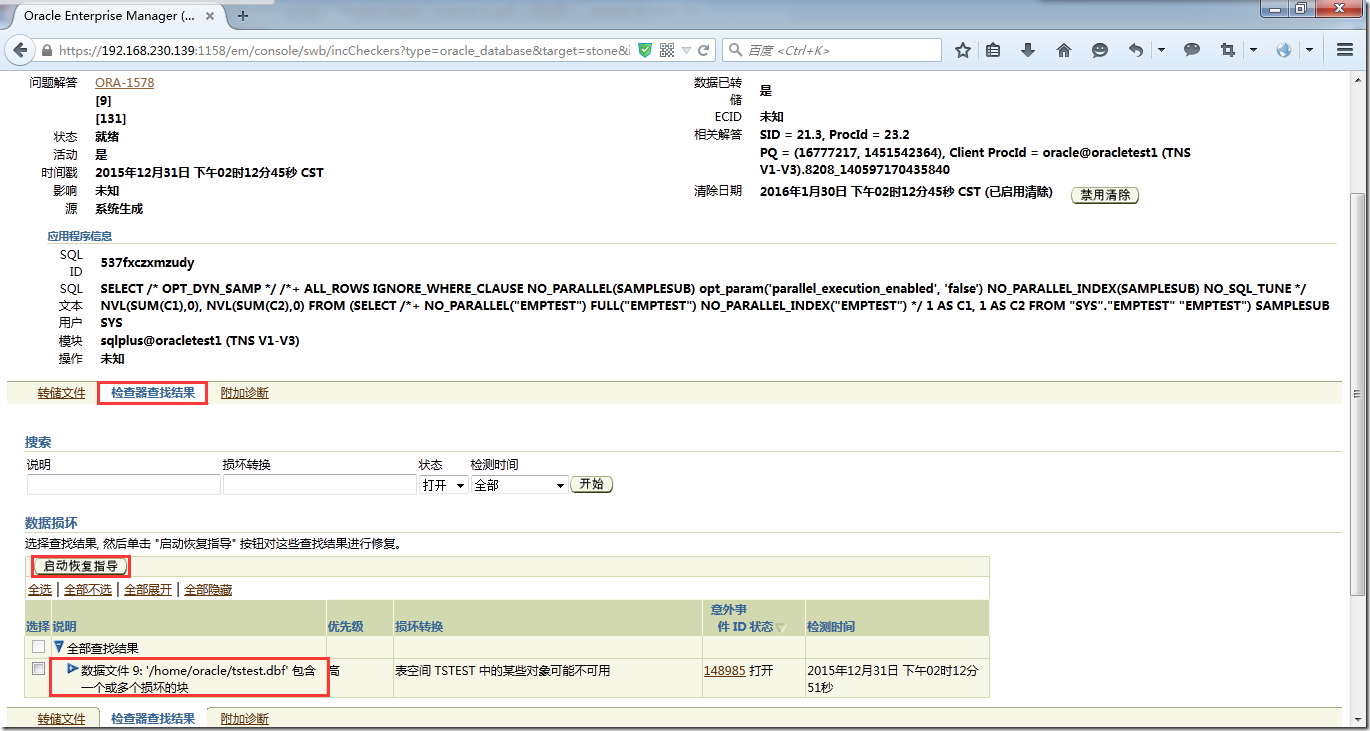This screenshot has width=1370, height=731.
Task: Click the 全部隐藏 link
Action: coord(208,590)
